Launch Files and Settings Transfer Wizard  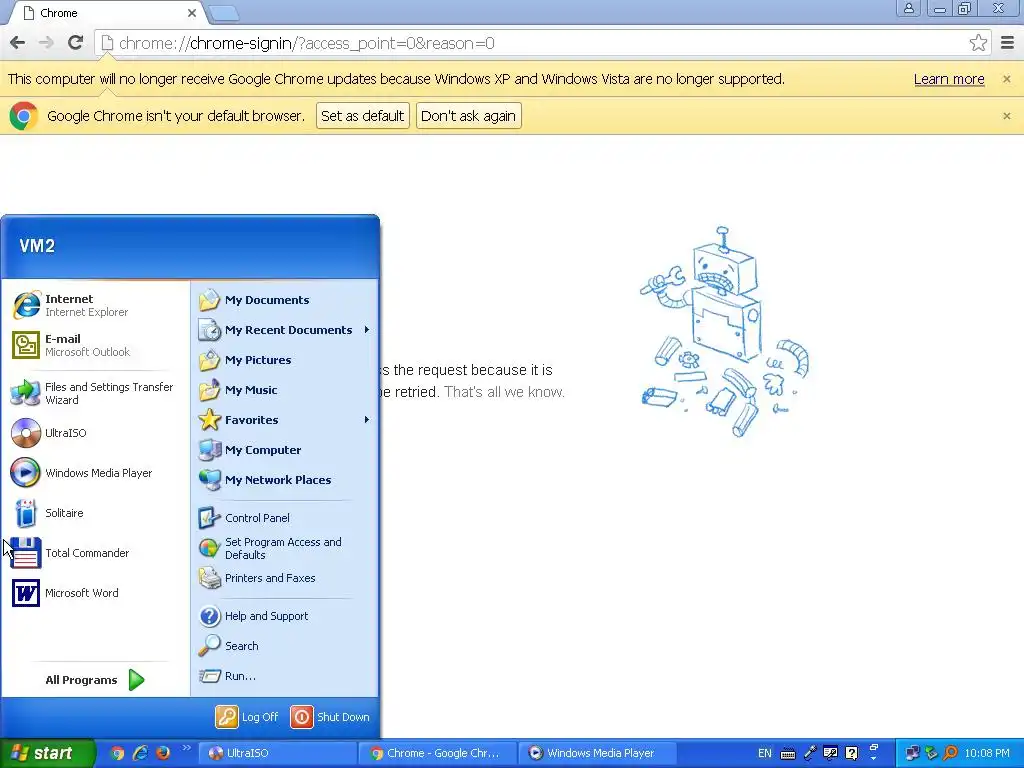point(95,393)
